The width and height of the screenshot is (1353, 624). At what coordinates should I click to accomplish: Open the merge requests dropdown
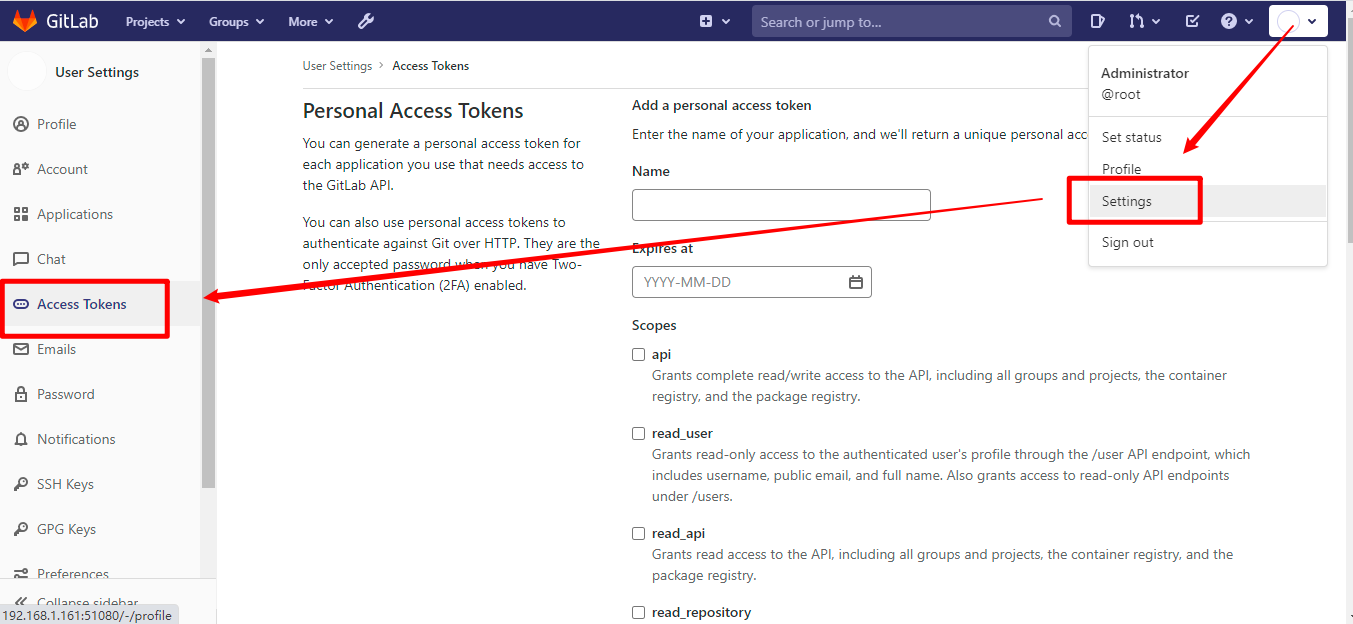coord(1144,21)
